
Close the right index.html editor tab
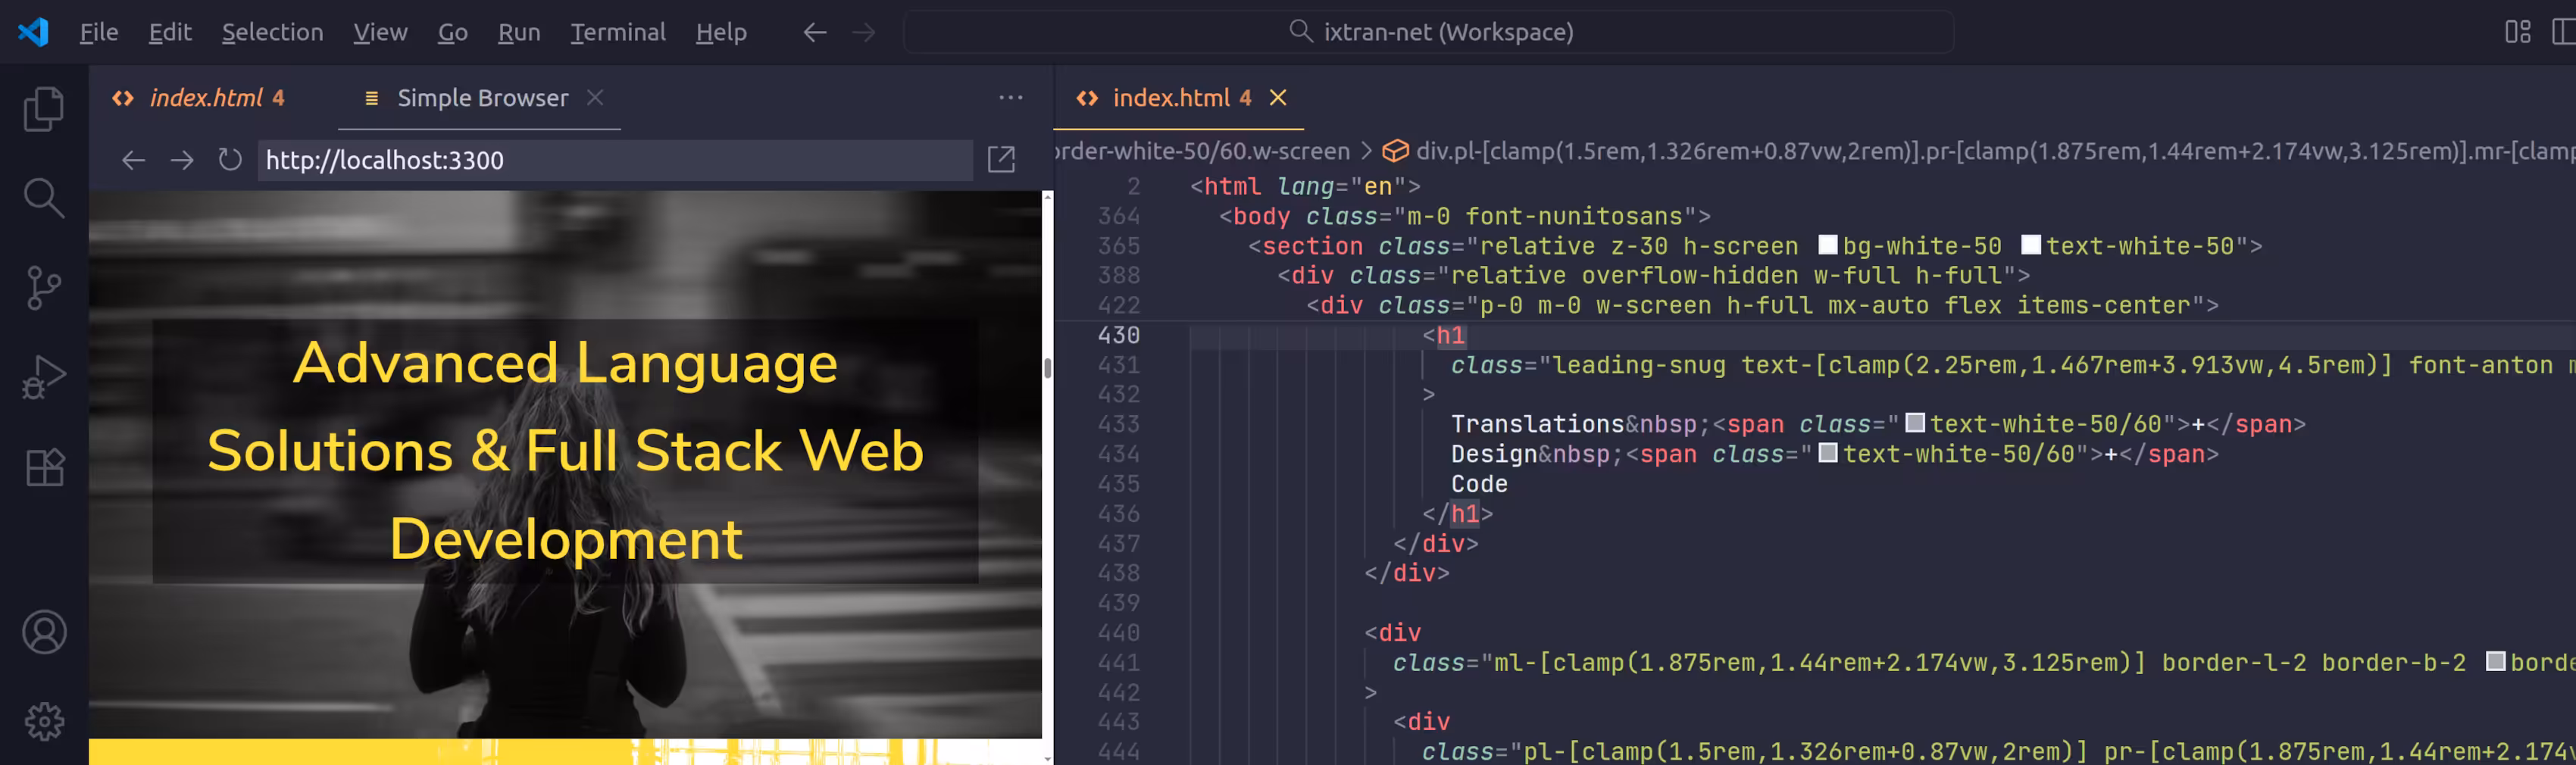click(1278, 98)
